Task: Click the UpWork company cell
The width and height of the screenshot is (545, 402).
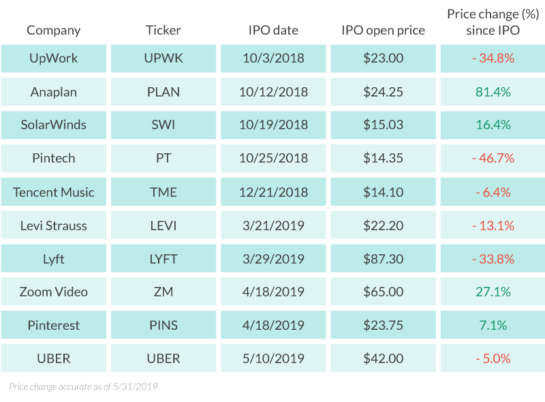Action: (x=54, y=58)
